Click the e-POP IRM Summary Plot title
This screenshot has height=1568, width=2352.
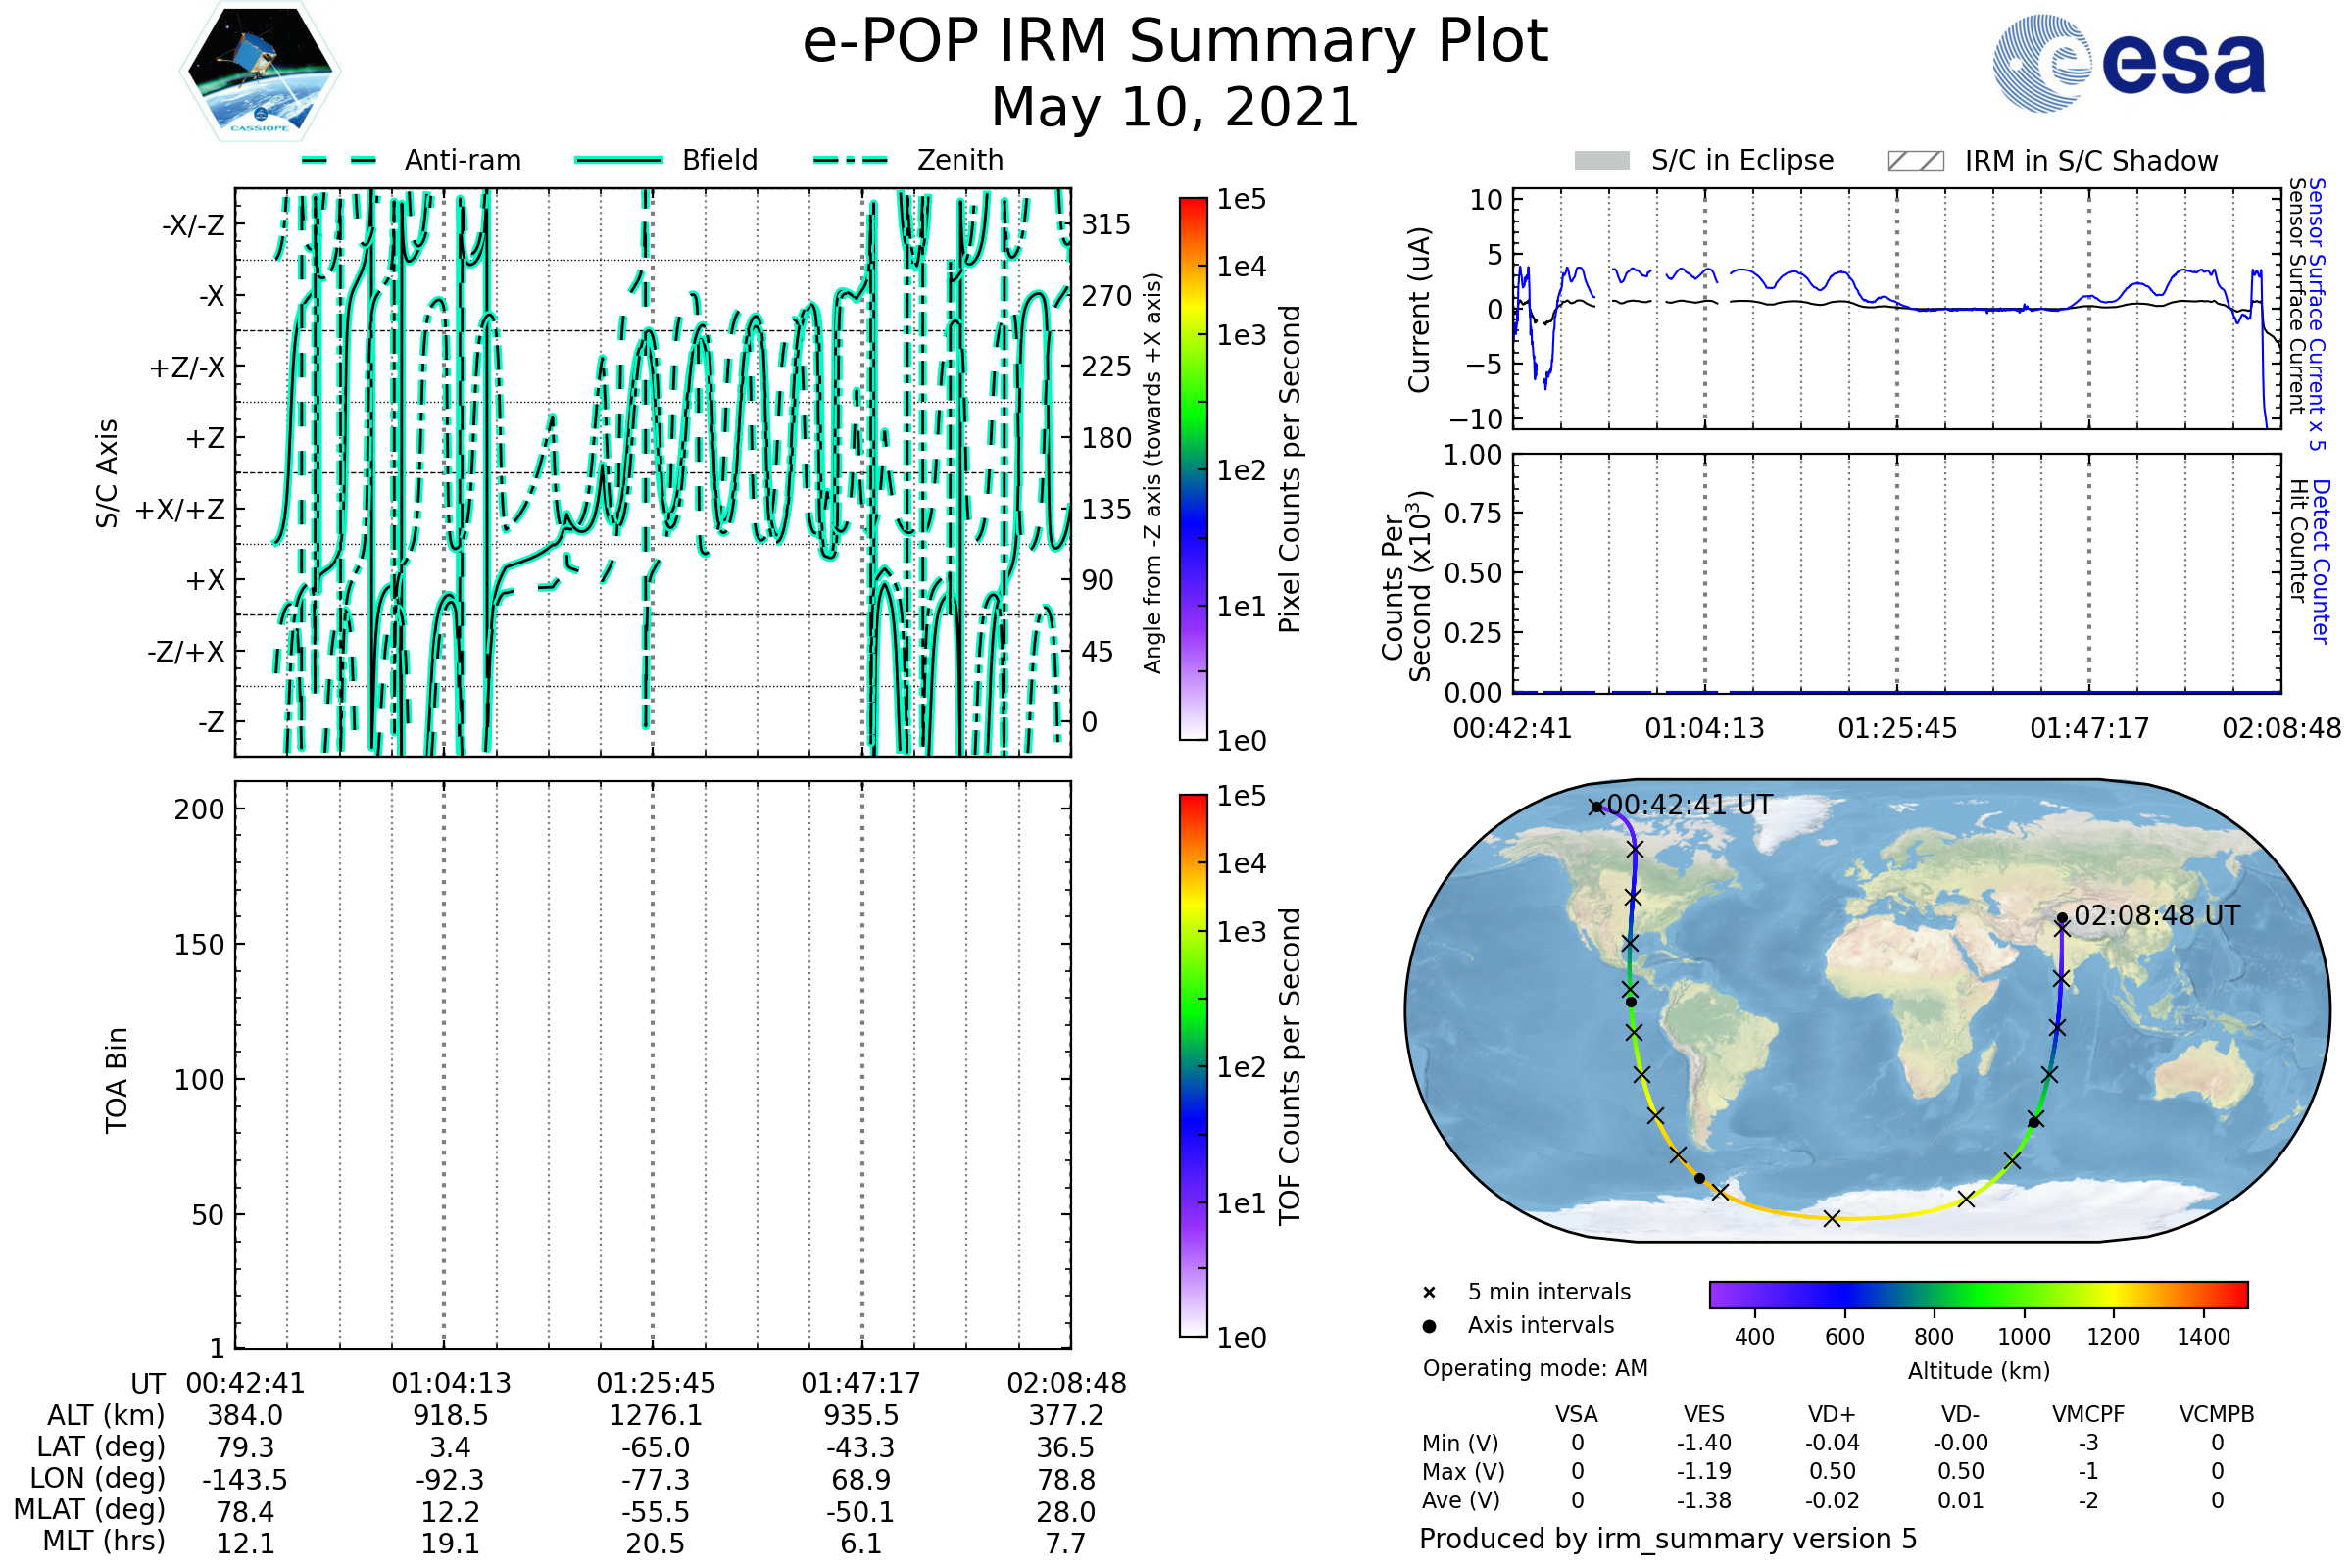coord(1175,42)
